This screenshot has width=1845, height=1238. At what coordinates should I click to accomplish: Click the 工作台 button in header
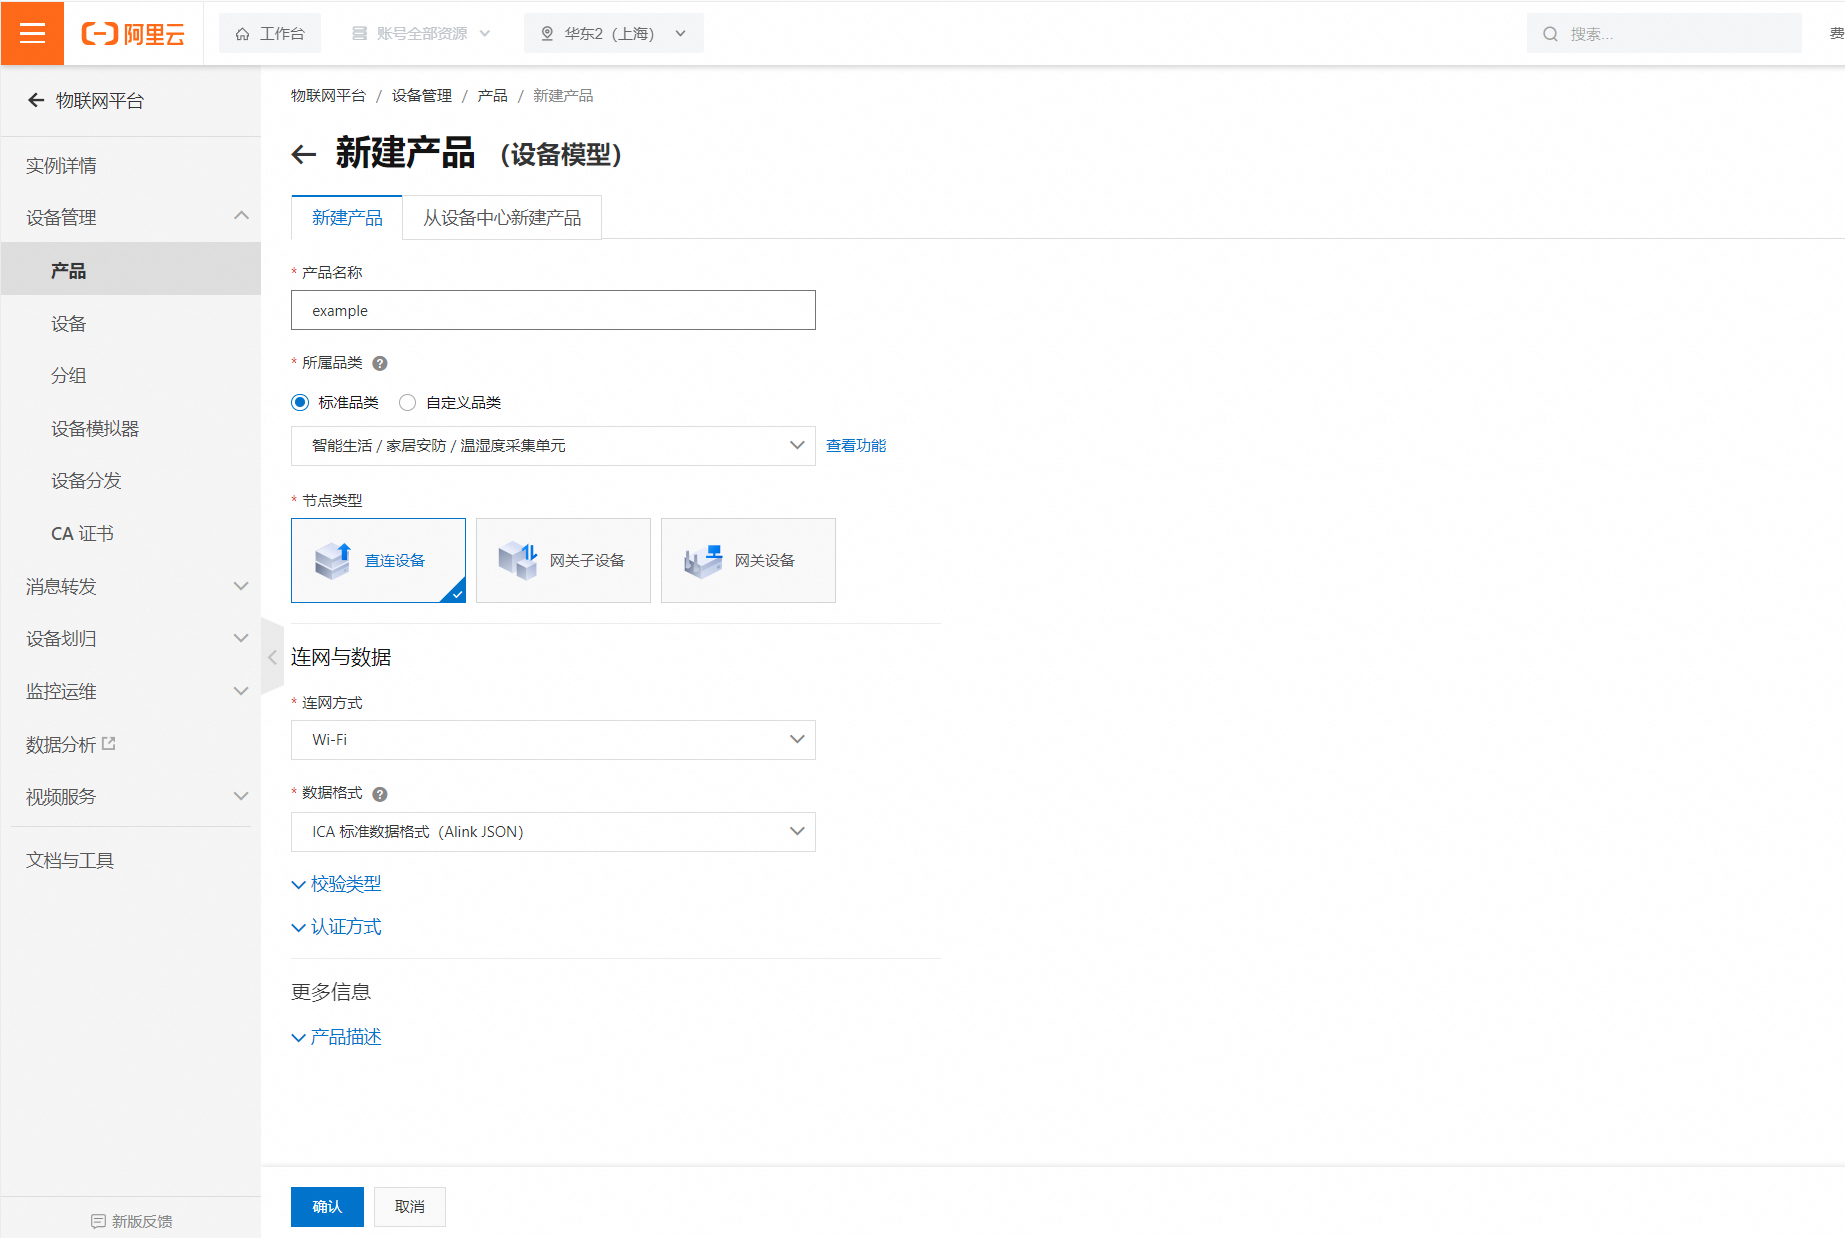[x=270, y=33]
